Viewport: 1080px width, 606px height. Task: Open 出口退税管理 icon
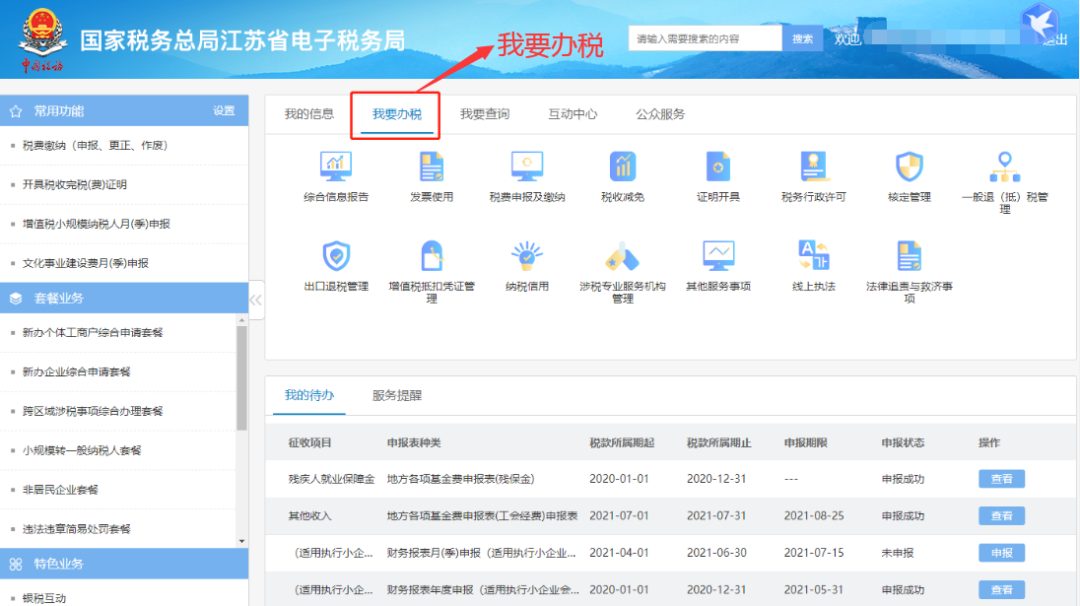[336, 256]
